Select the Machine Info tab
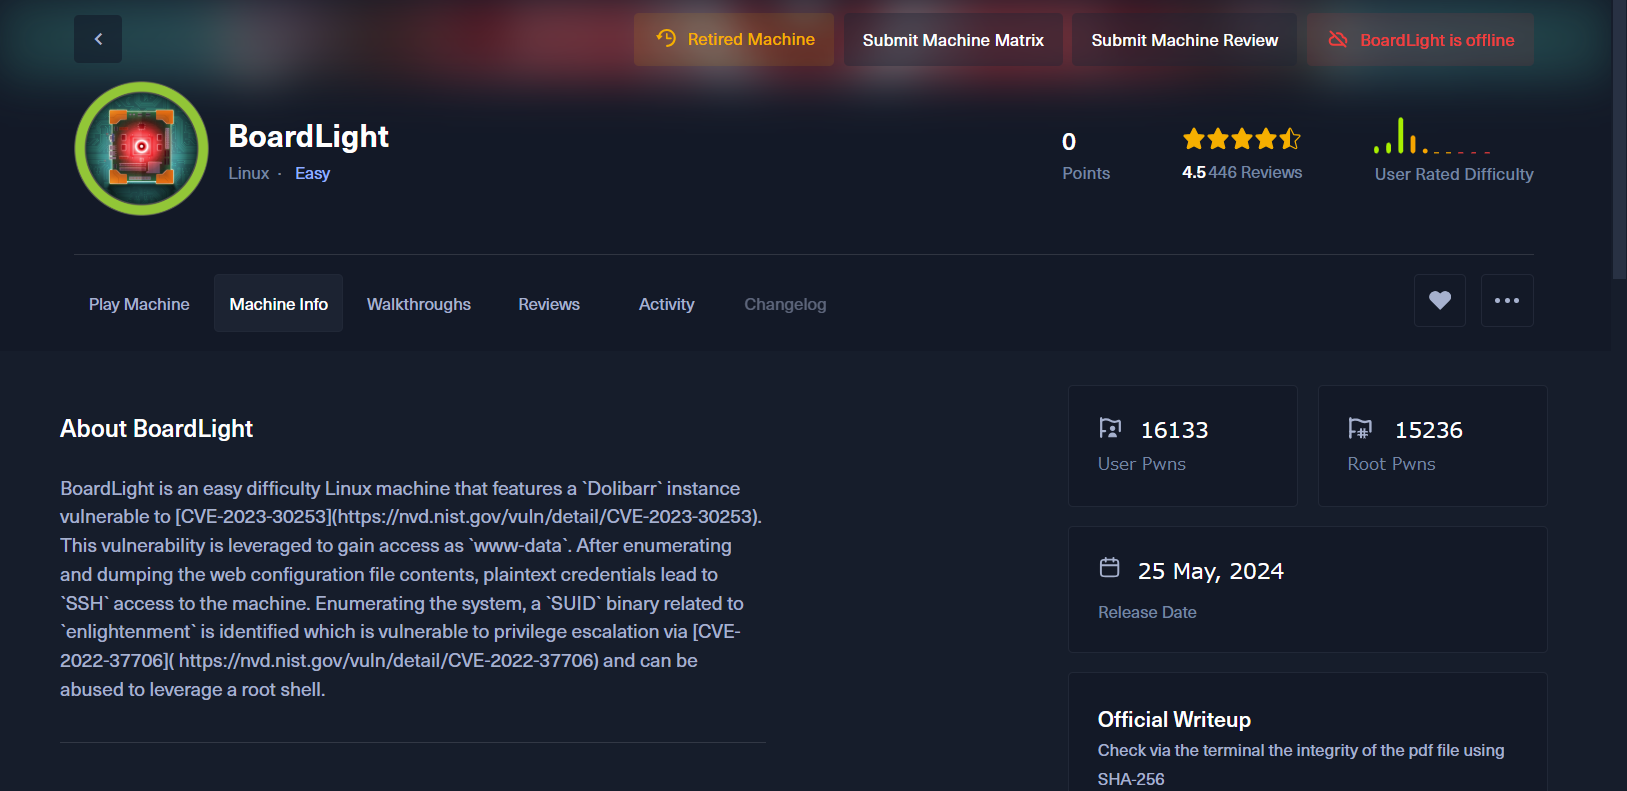Screen dimensions: 1627x791 point(278,304)
